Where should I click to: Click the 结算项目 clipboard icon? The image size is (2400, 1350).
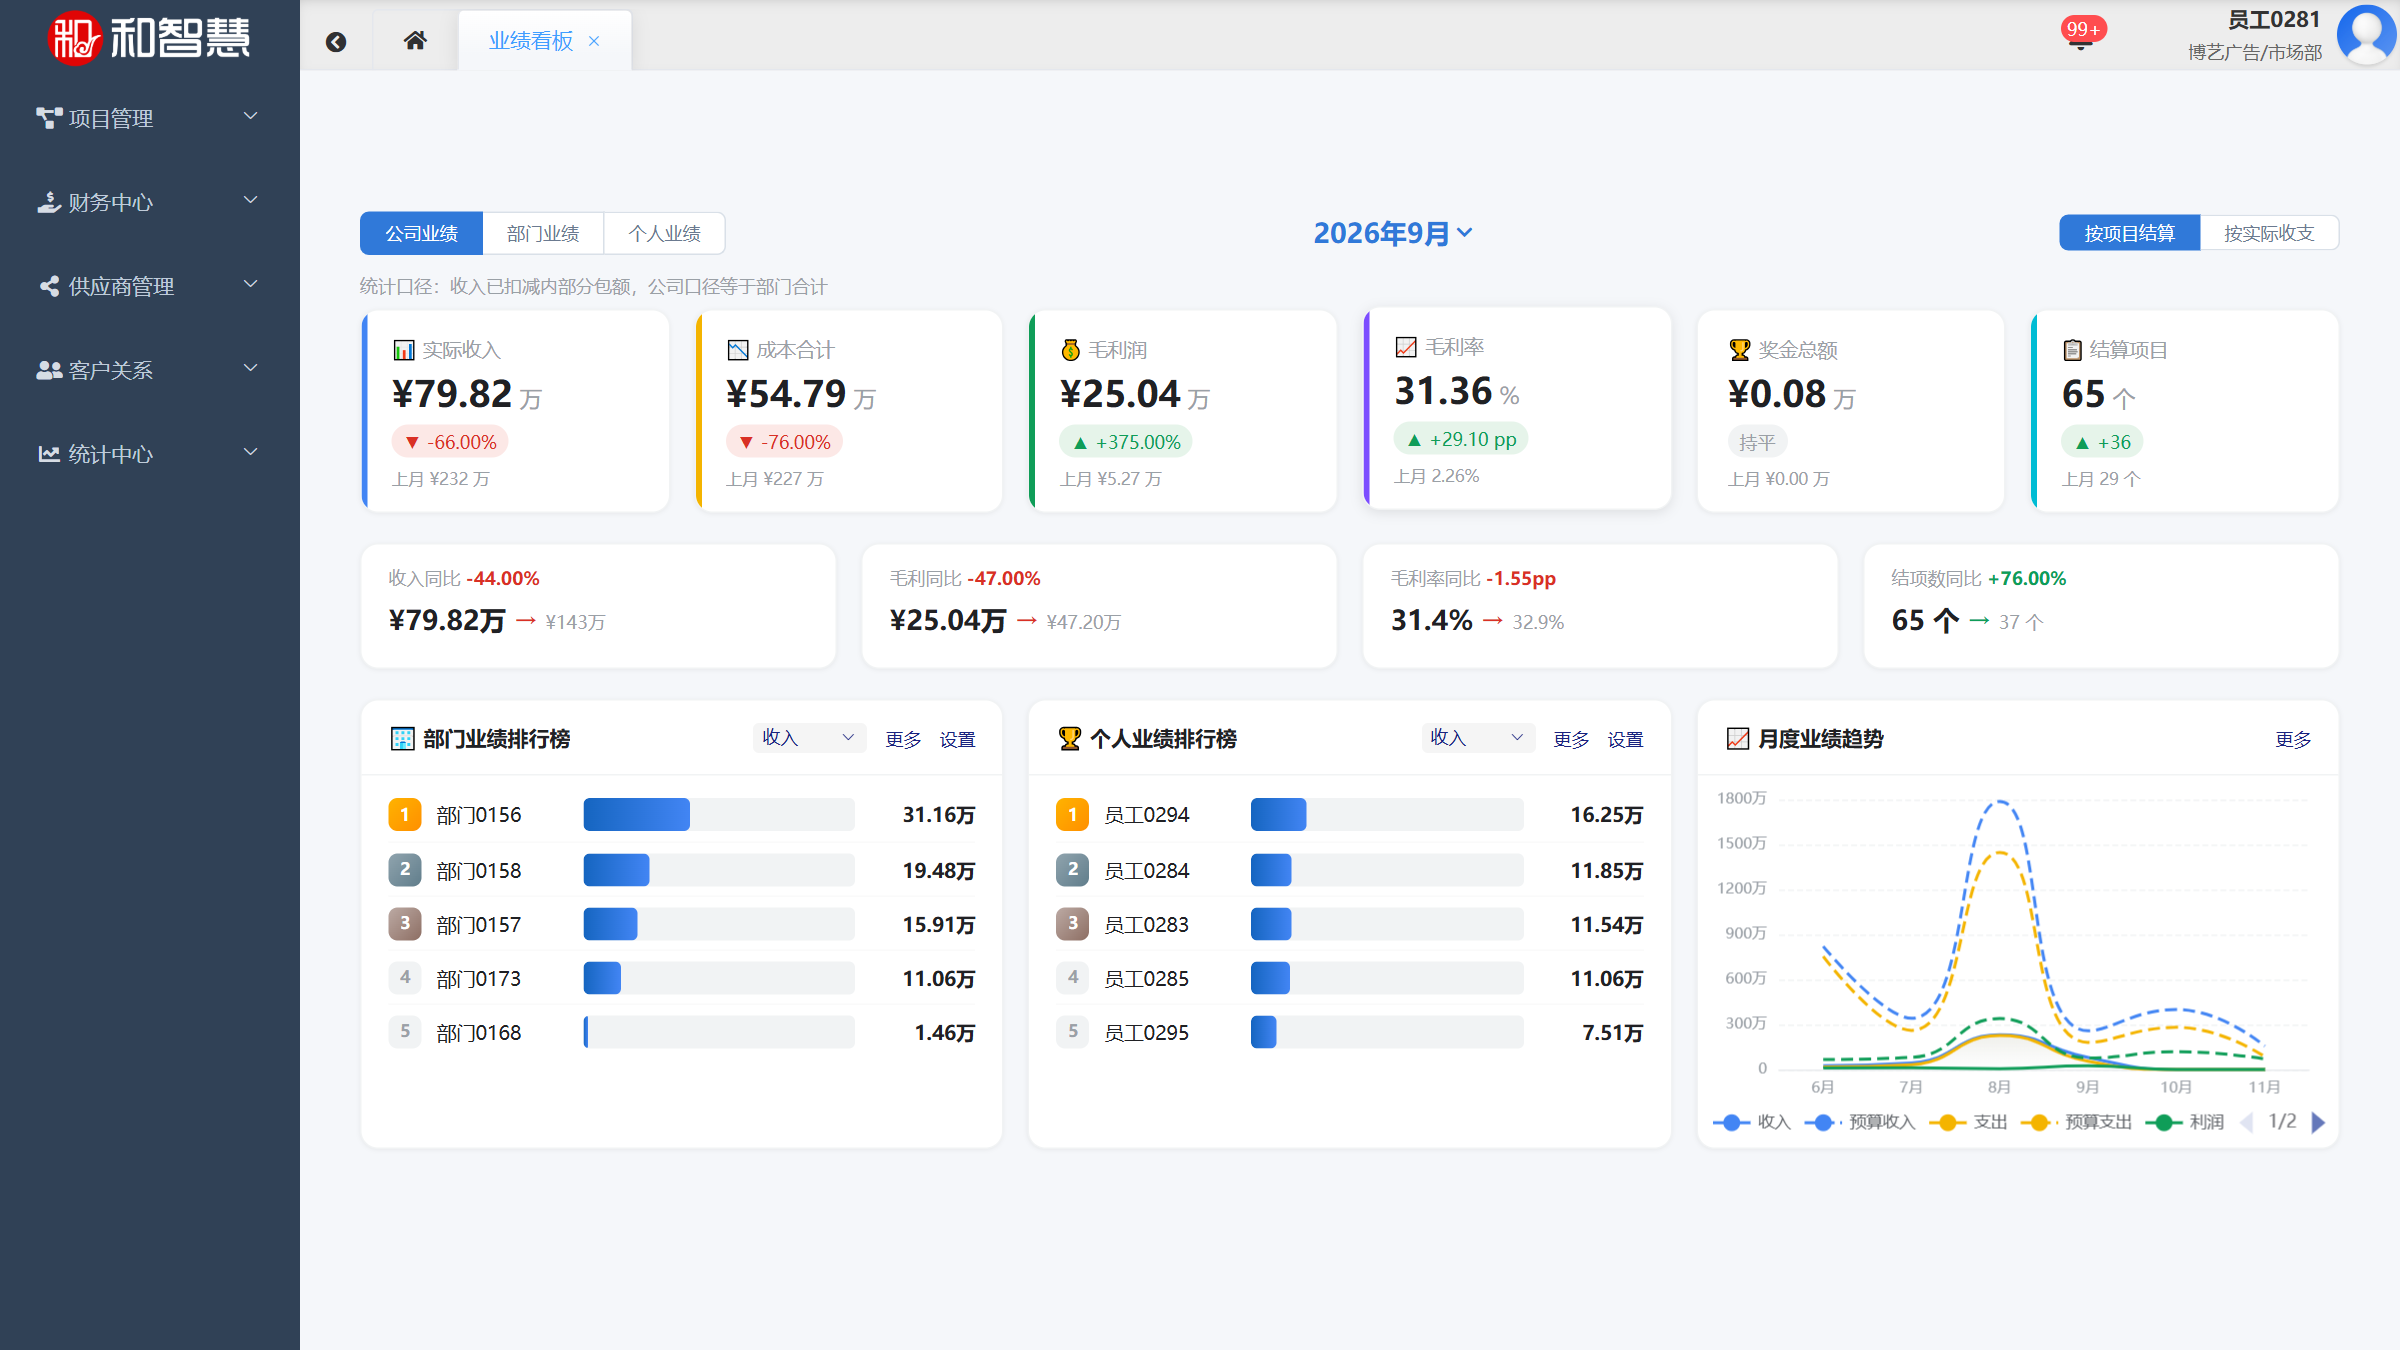(x=2073, y=350)
